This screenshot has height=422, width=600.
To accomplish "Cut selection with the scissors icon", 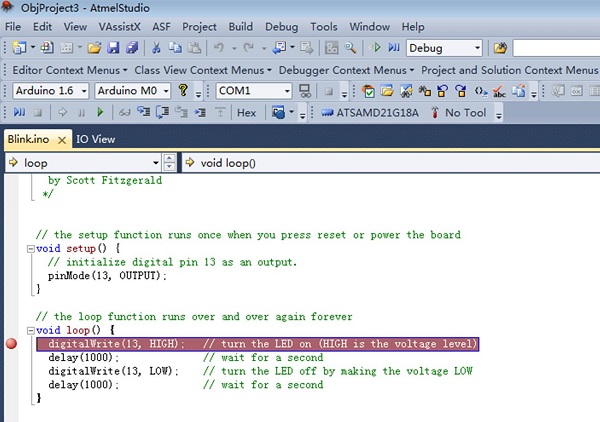I will click(156, 47).
